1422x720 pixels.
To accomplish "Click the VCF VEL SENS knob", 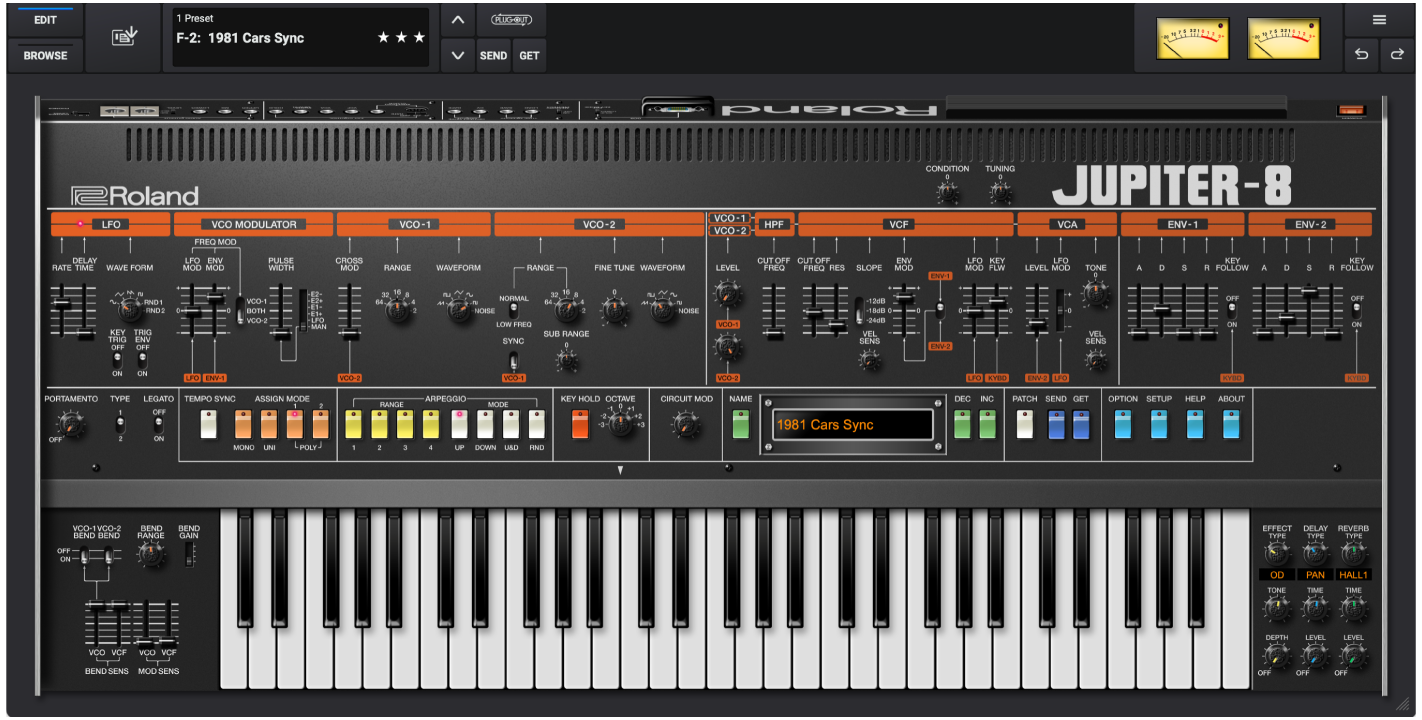I will 869,362.
